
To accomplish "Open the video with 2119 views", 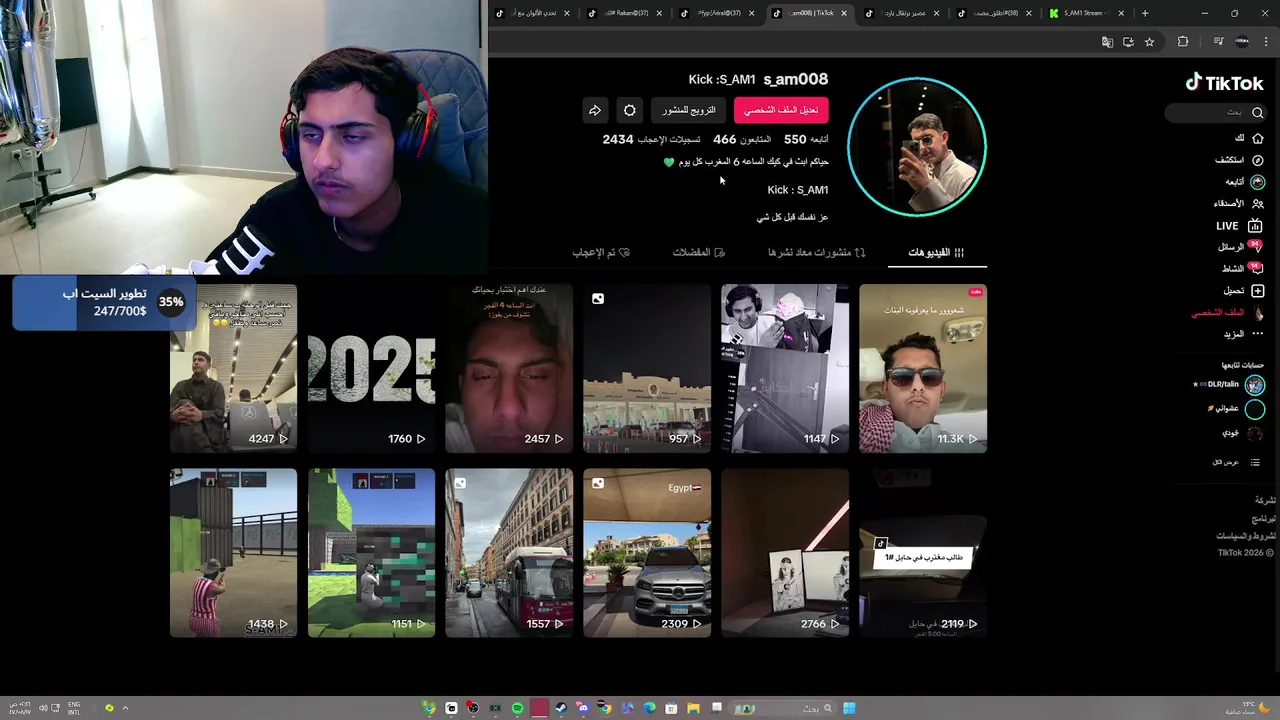I will (x=923, y=553).
